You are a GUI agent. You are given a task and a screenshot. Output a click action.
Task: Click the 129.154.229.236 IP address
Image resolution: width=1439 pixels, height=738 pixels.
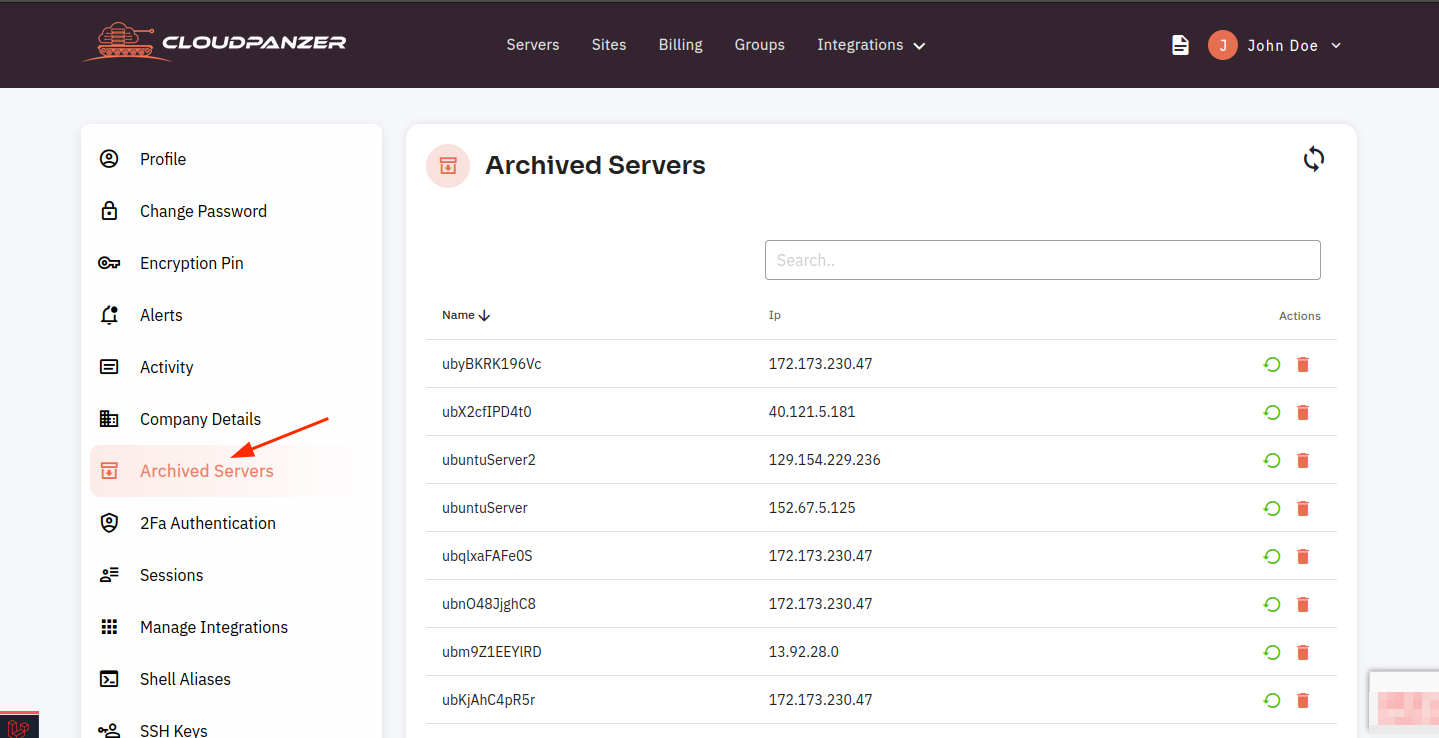click(825, 460)
